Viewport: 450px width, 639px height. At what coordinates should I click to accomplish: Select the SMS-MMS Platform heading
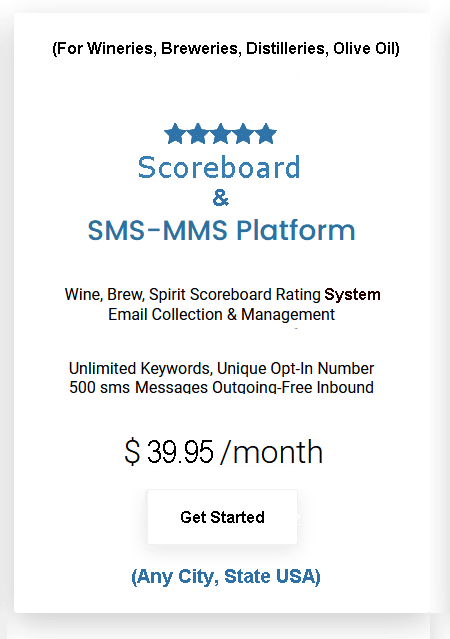click(221, 230)
